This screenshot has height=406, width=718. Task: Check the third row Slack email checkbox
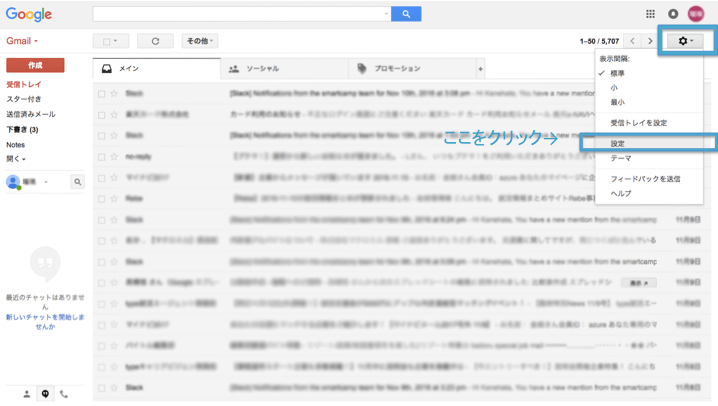pos(101,136)
